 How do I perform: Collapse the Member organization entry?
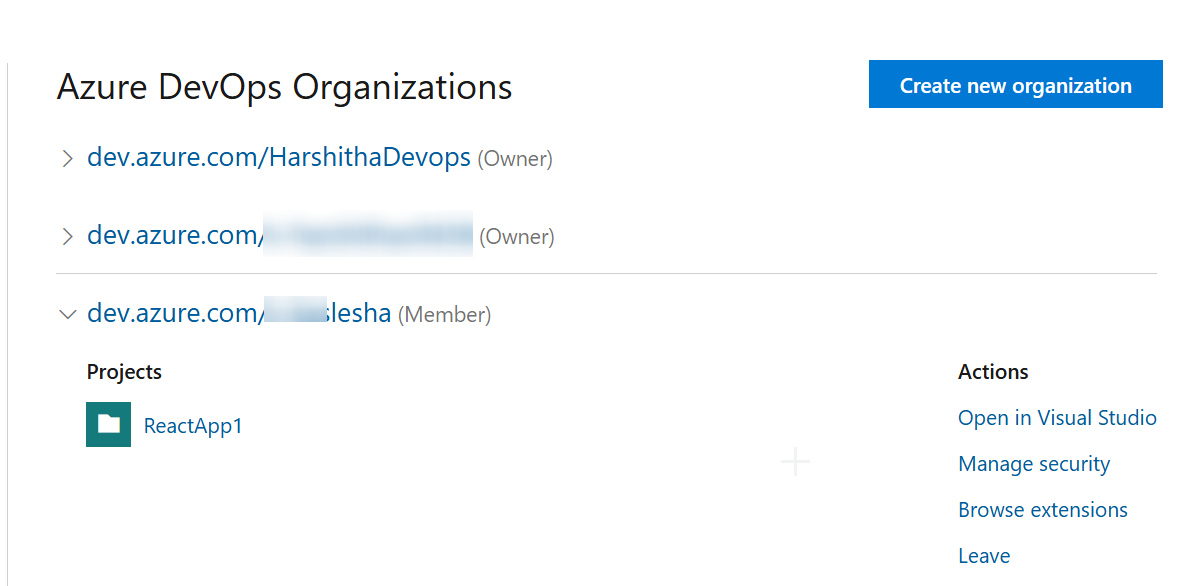[67, 313]
